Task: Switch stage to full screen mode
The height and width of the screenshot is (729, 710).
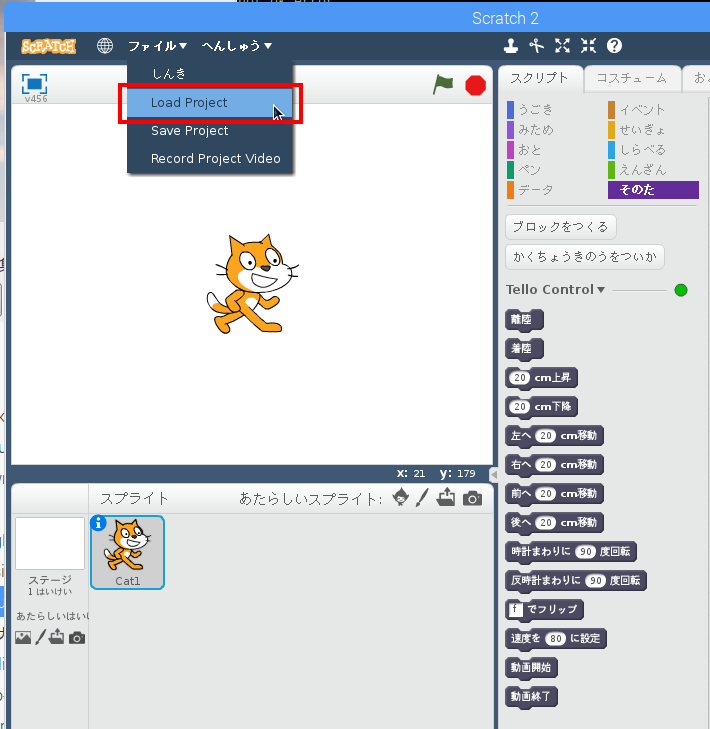Action: point(34,84)
